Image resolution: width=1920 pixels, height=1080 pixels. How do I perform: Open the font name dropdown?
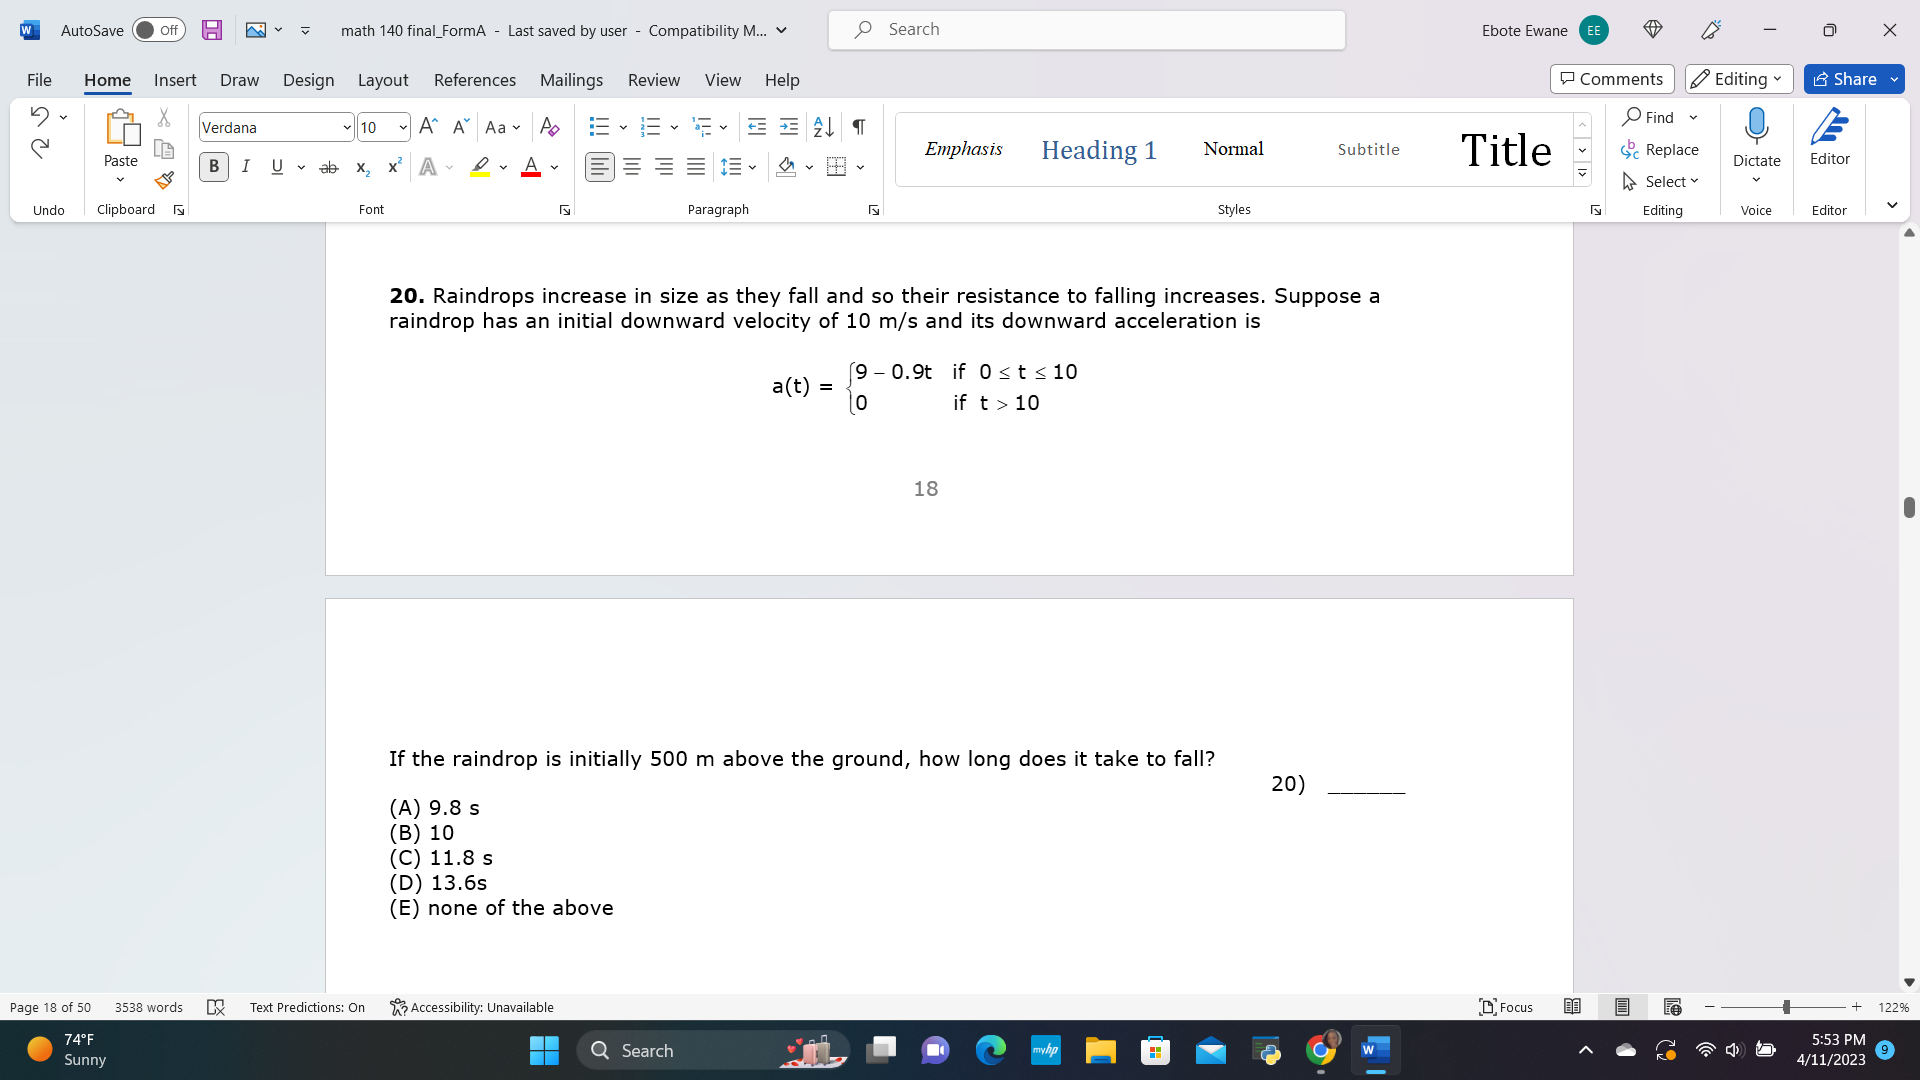pyautogui.click(x=345, y=127)
